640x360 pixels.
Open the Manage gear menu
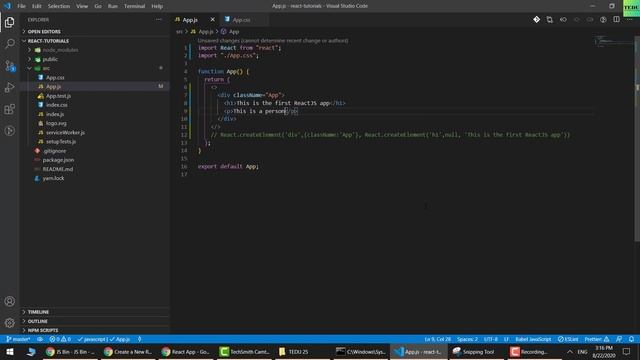coord(9,323)
